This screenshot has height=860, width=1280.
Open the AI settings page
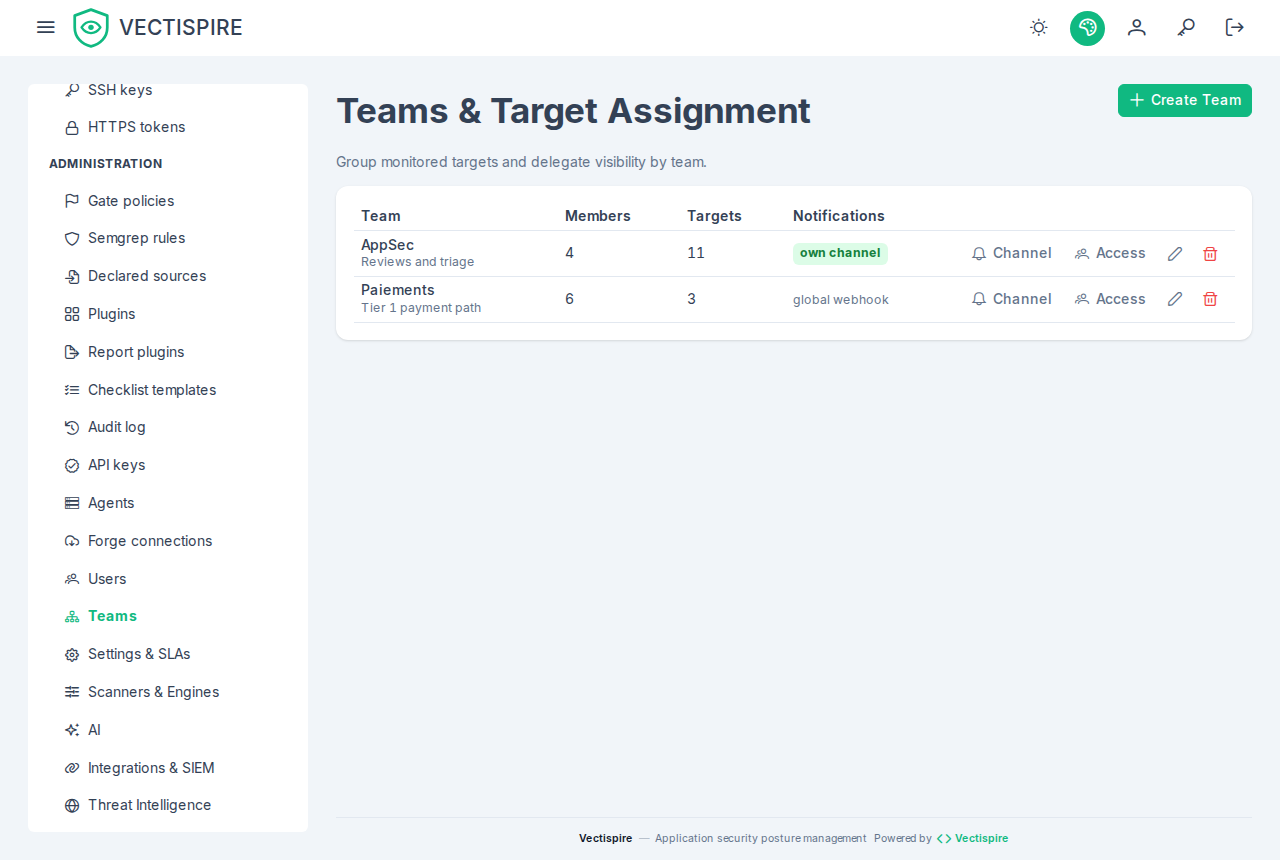point(168,730)
